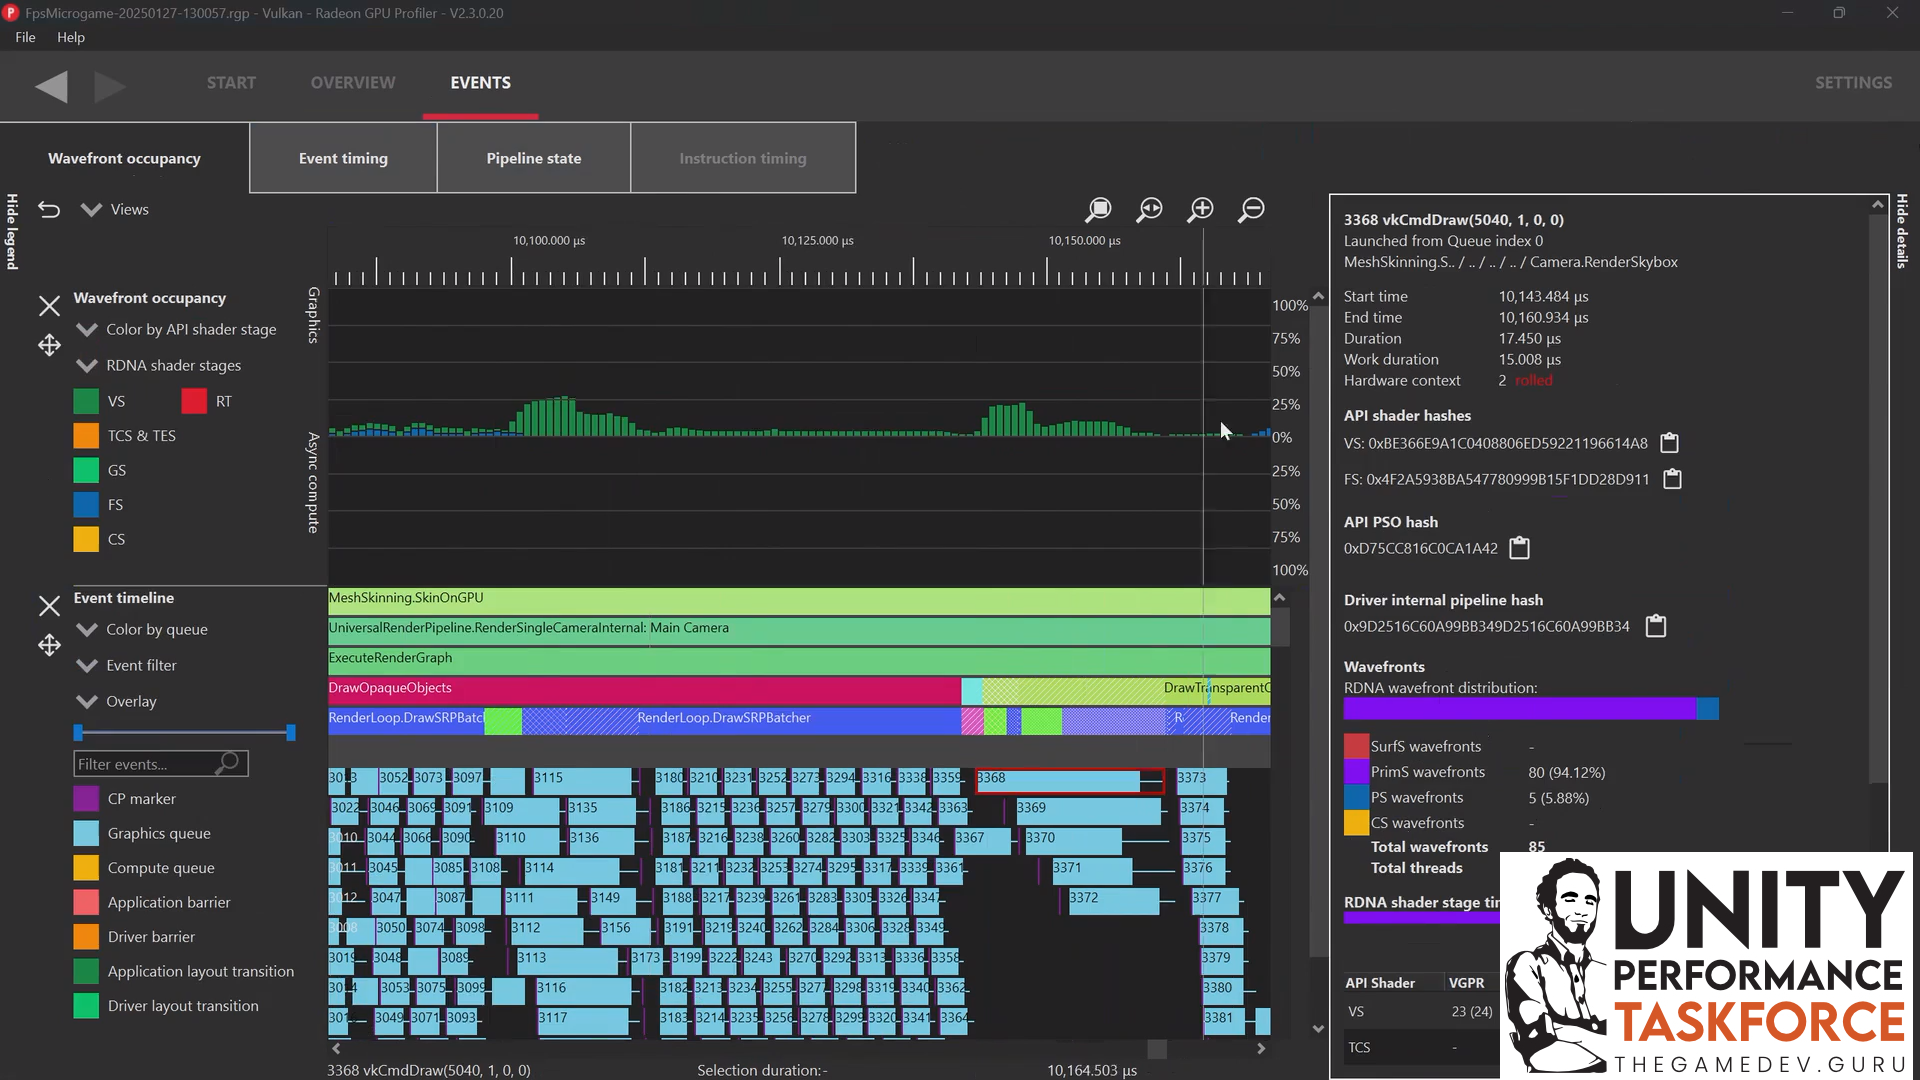The height and width of the screenshot is (1080, 1920).
Task: Click the back navigation arrow icon
Action: pyautogui.click(x=51, y=87)
